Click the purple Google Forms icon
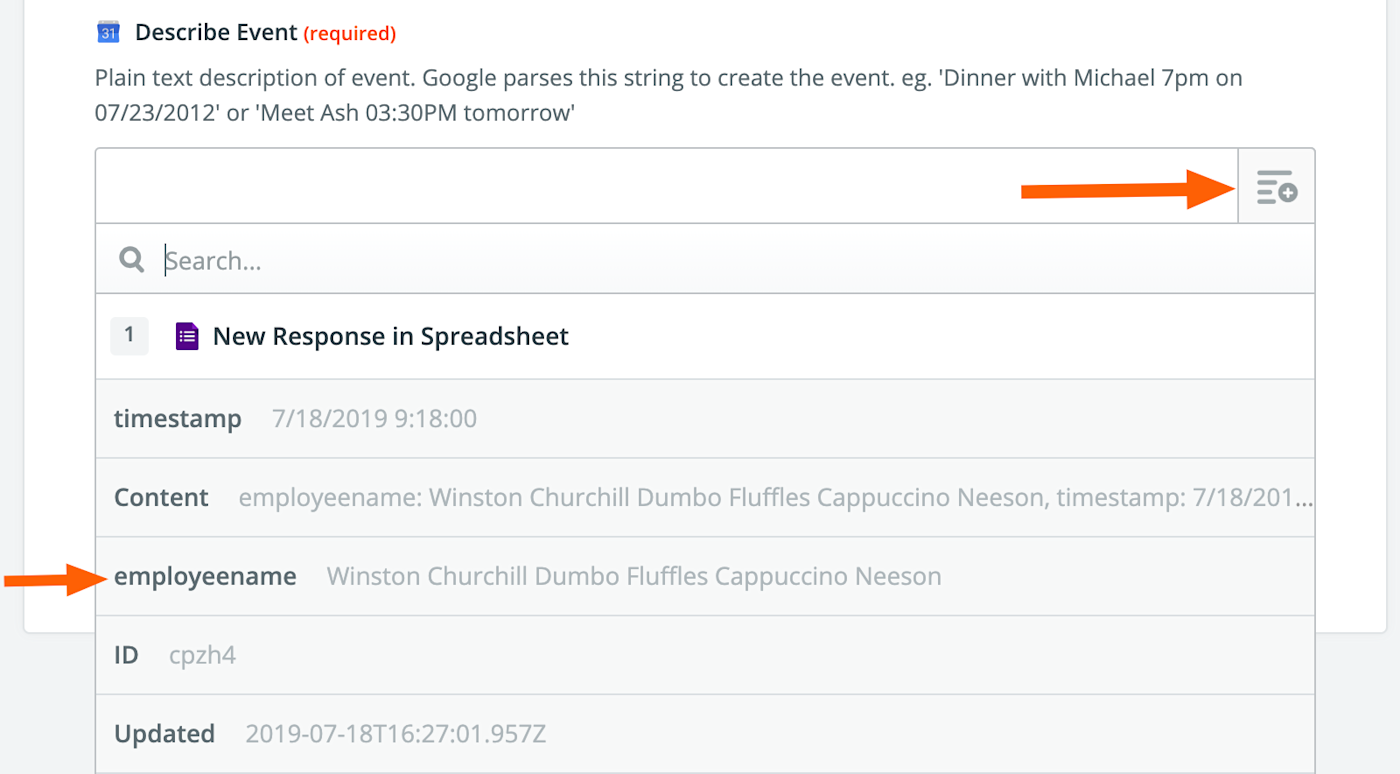This screenshot has width=1400, height=774. (x=187, y=336)
